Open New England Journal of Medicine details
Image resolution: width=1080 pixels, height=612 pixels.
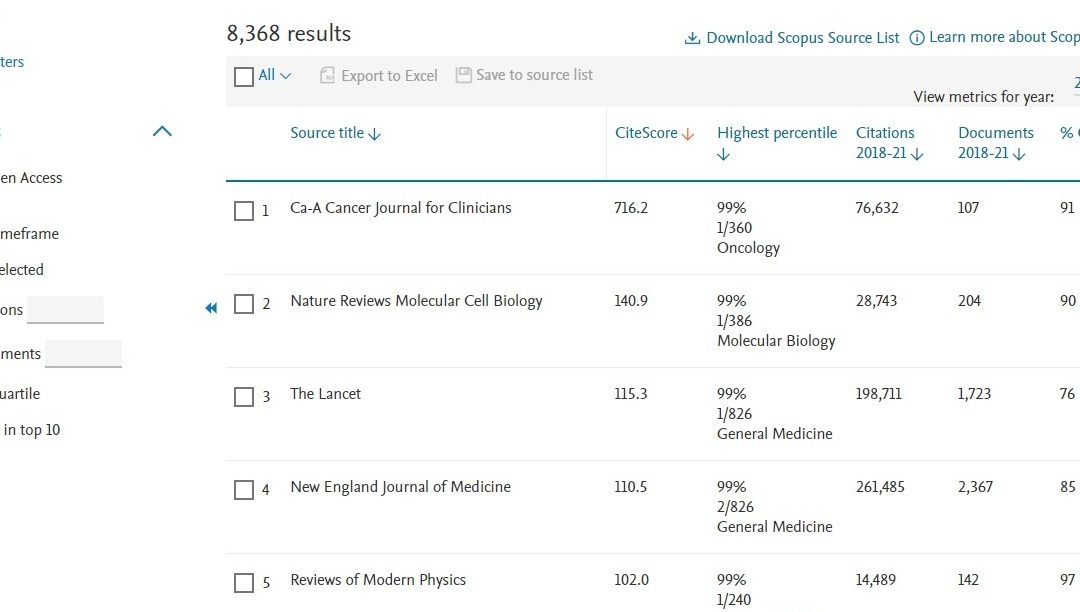tap(399, 486)
